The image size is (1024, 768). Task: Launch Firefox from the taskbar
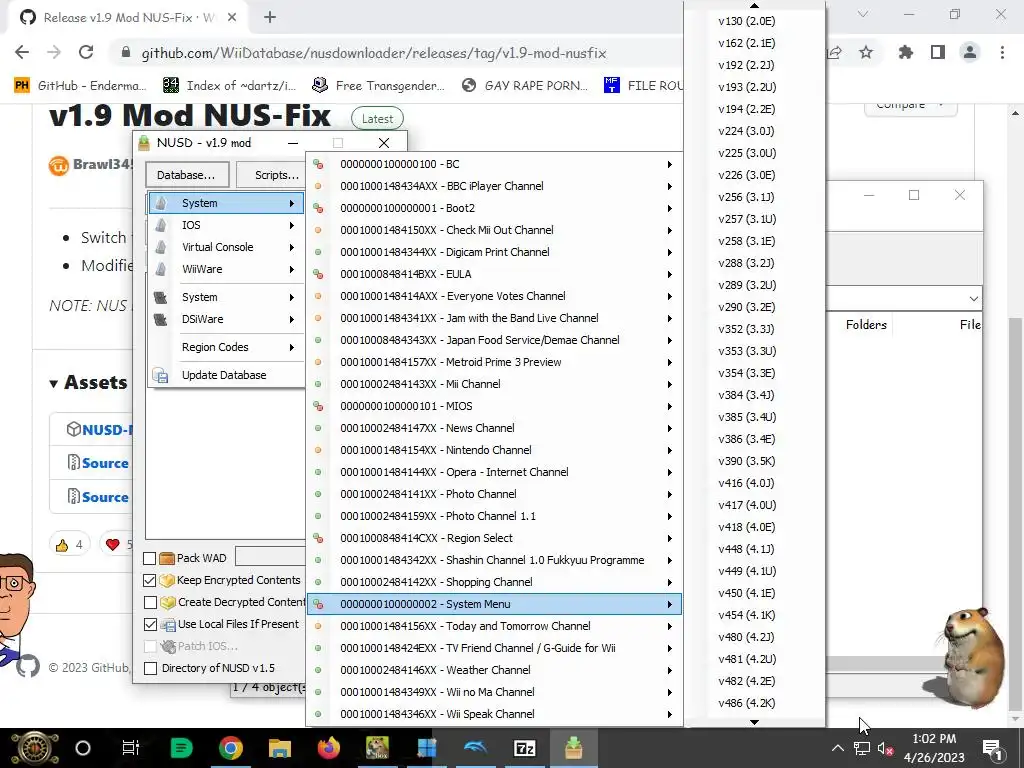point(328,748)
